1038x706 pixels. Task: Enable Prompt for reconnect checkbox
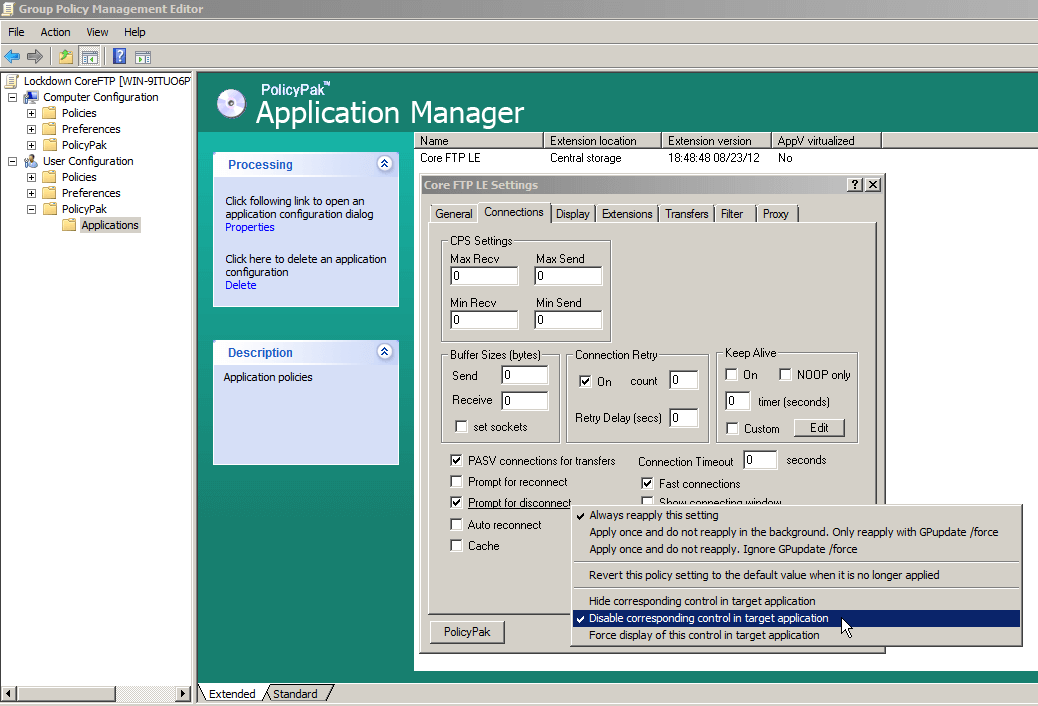tap(456, 481)
